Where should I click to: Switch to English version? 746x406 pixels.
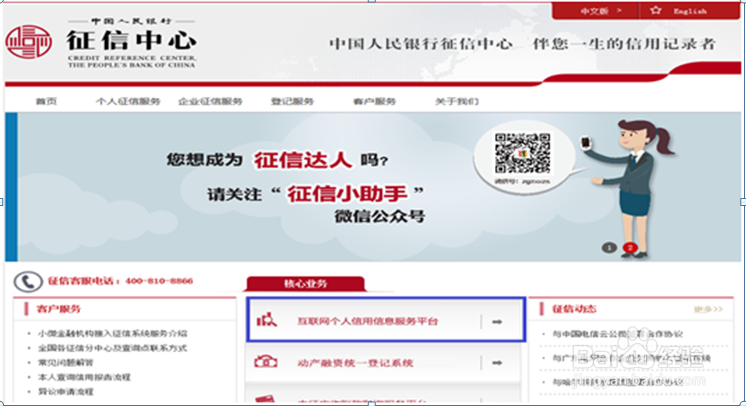(x=690, y=11)
